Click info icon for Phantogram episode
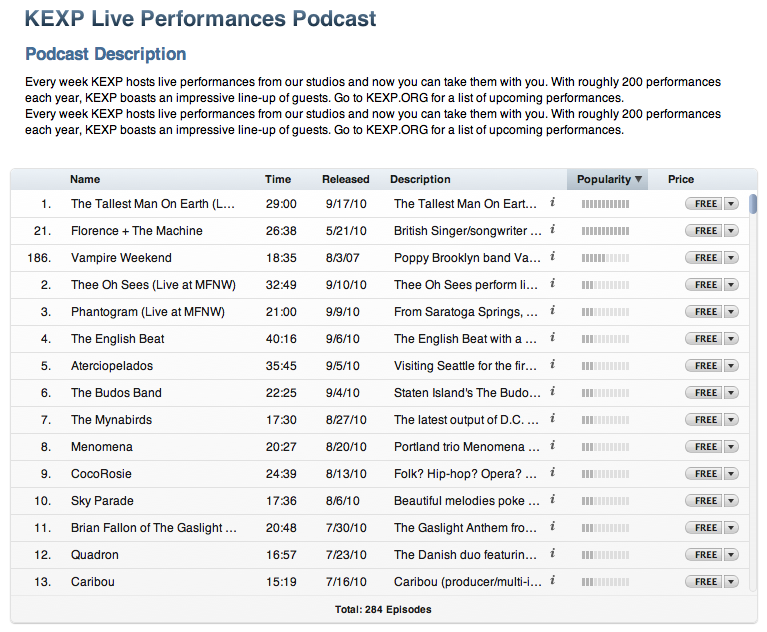Screen dimensions: 767x632 552,310
